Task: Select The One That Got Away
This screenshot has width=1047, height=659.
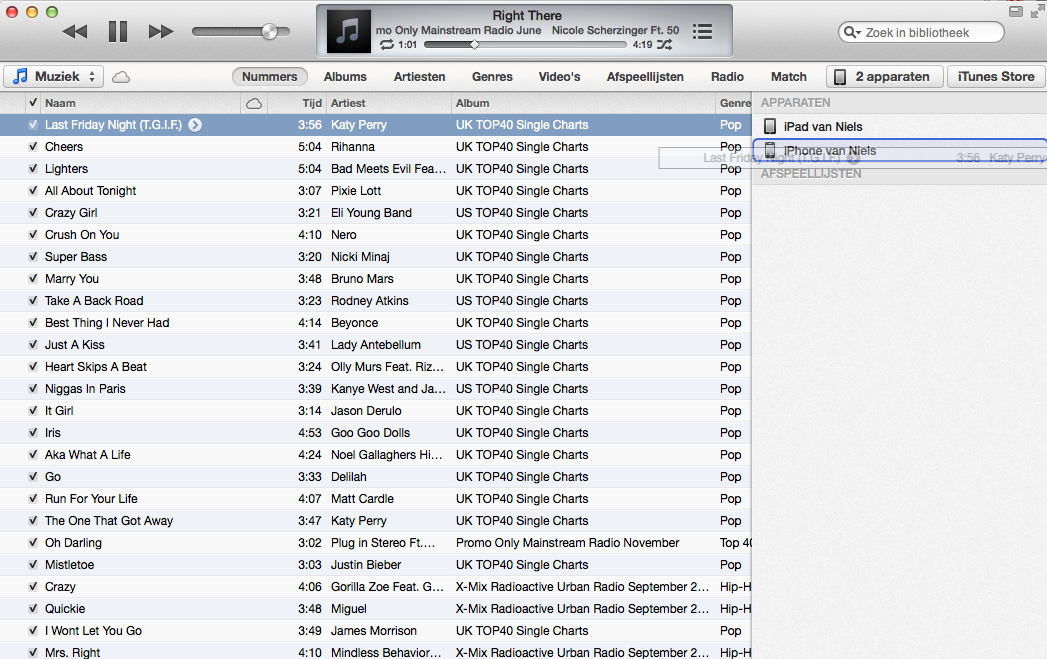Action: click(x=109, y=521)
